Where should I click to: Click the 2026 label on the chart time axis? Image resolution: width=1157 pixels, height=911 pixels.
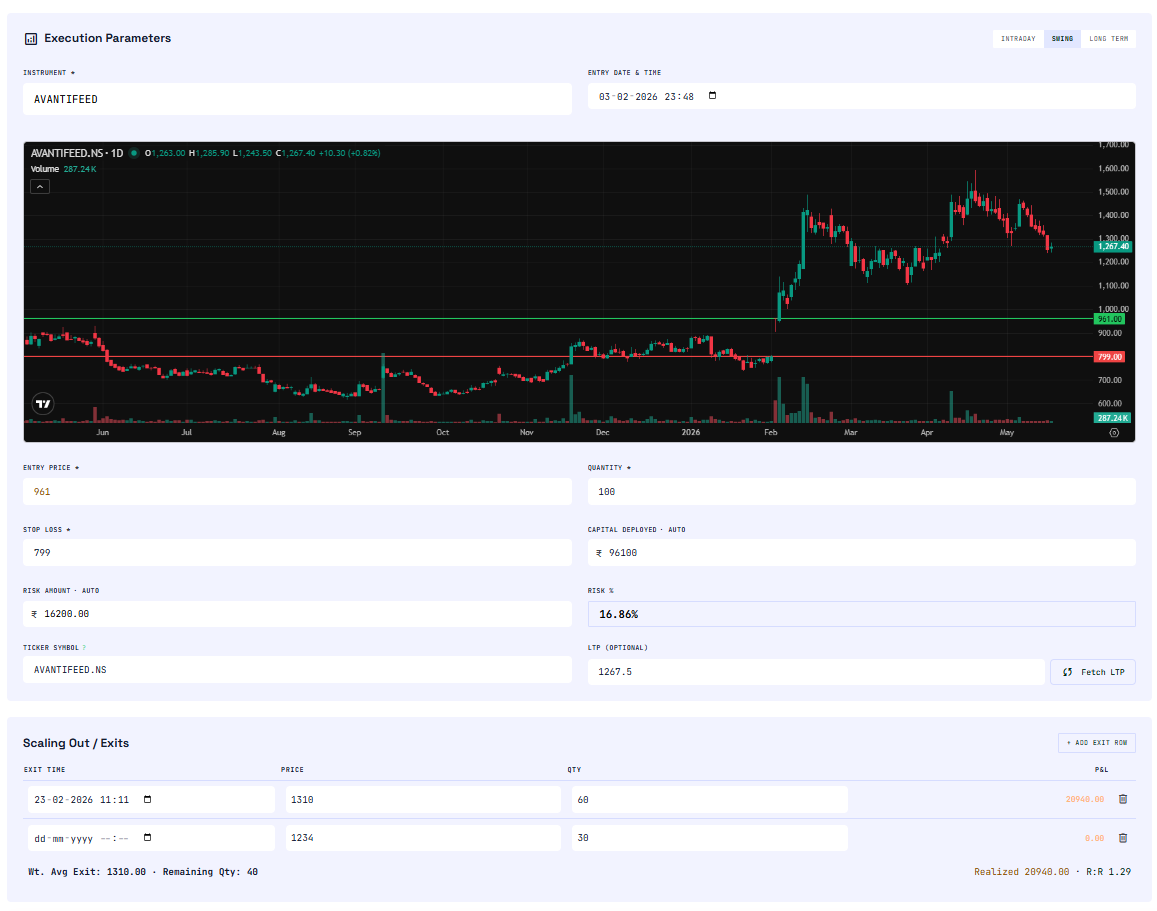[x=691, y=432]
